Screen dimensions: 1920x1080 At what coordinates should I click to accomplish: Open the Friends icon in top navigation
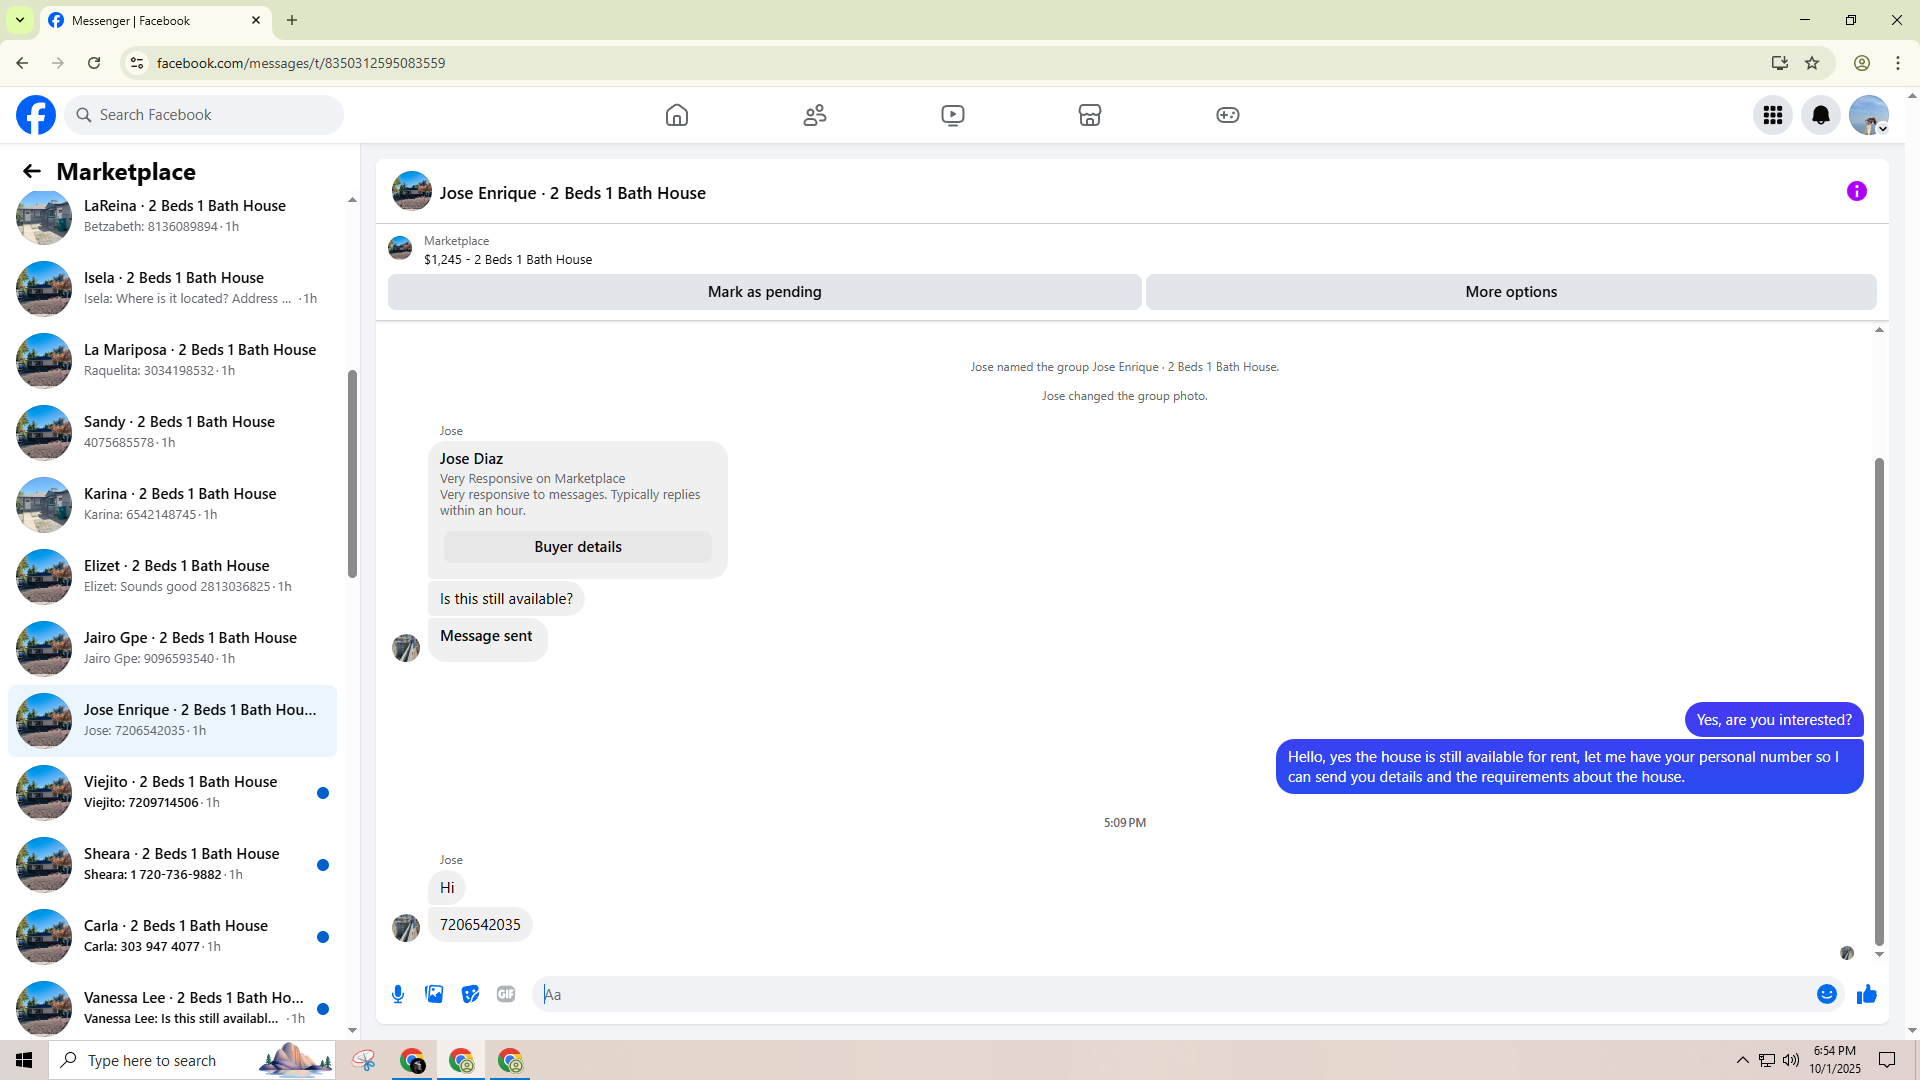pos(815,115)
